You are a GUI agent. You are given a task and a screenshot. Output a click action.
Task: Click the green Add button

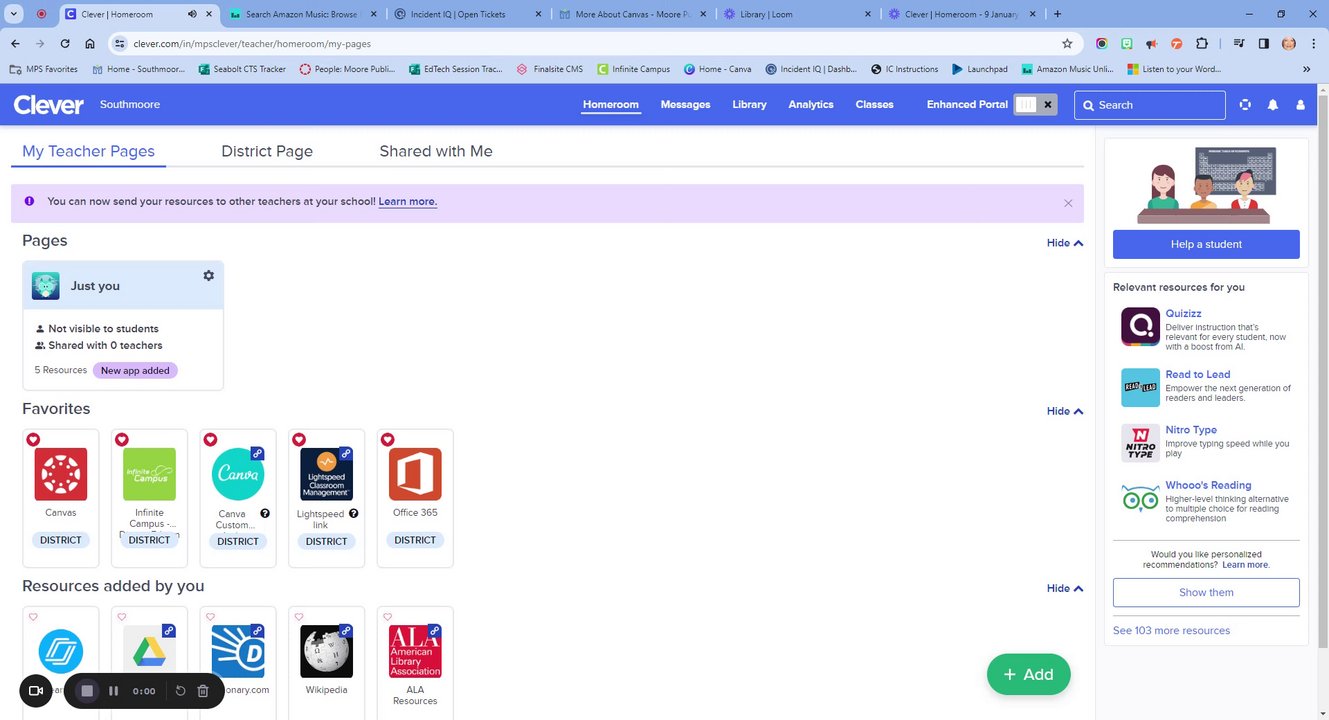[x=1028, y=674]
